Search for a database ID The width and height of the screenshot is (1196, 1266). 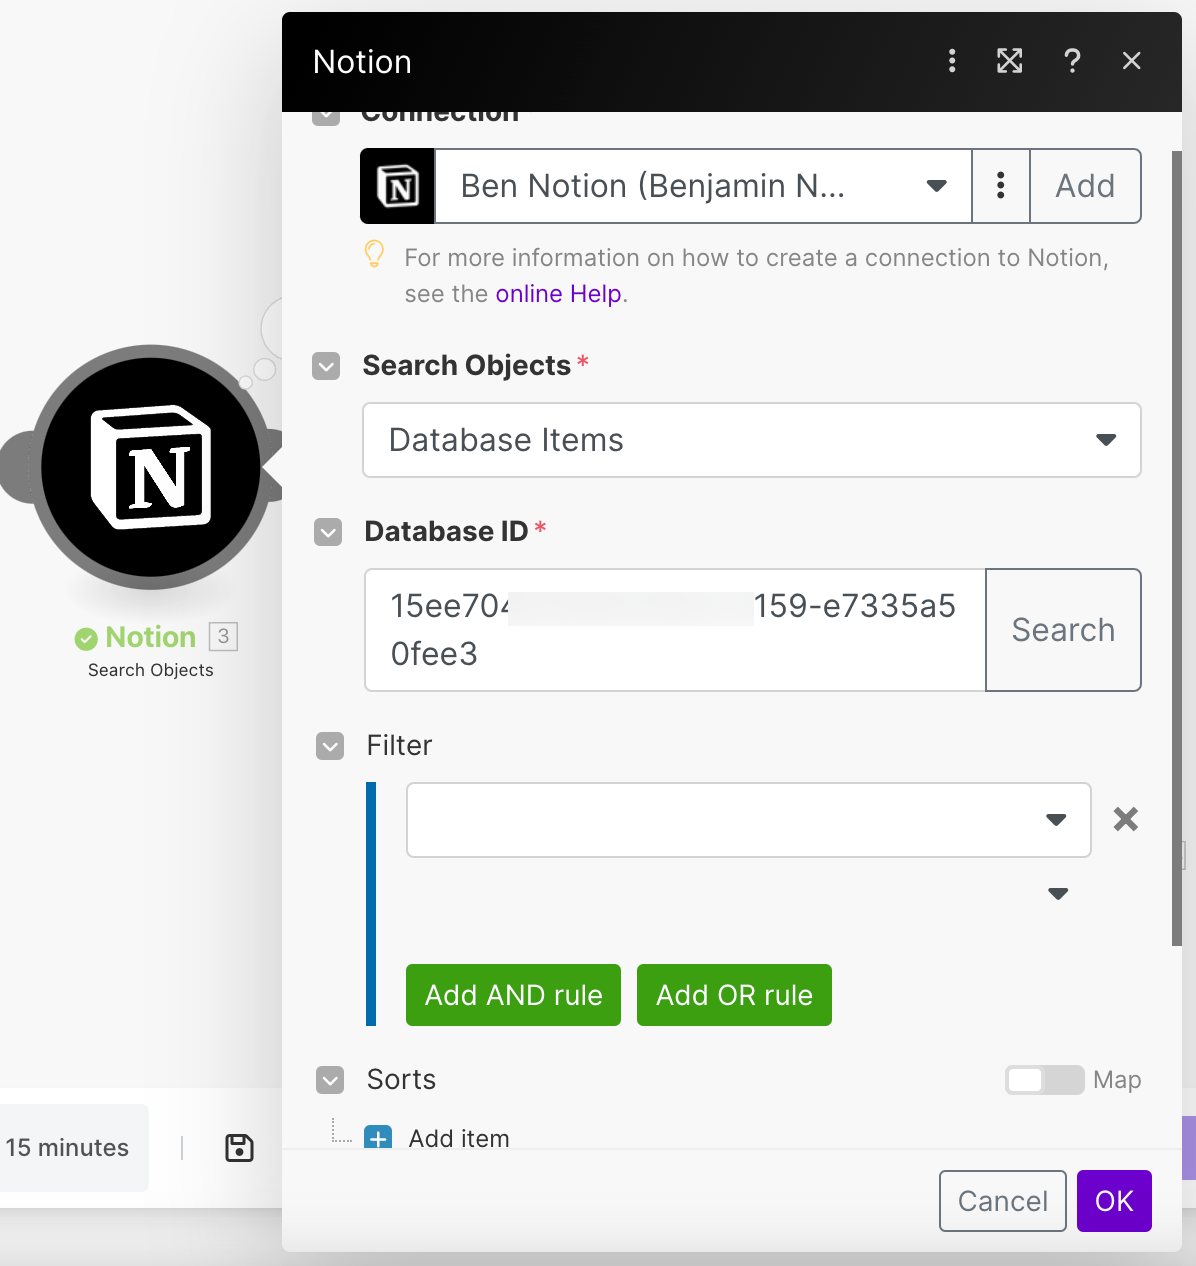[x=1063, y=630]
